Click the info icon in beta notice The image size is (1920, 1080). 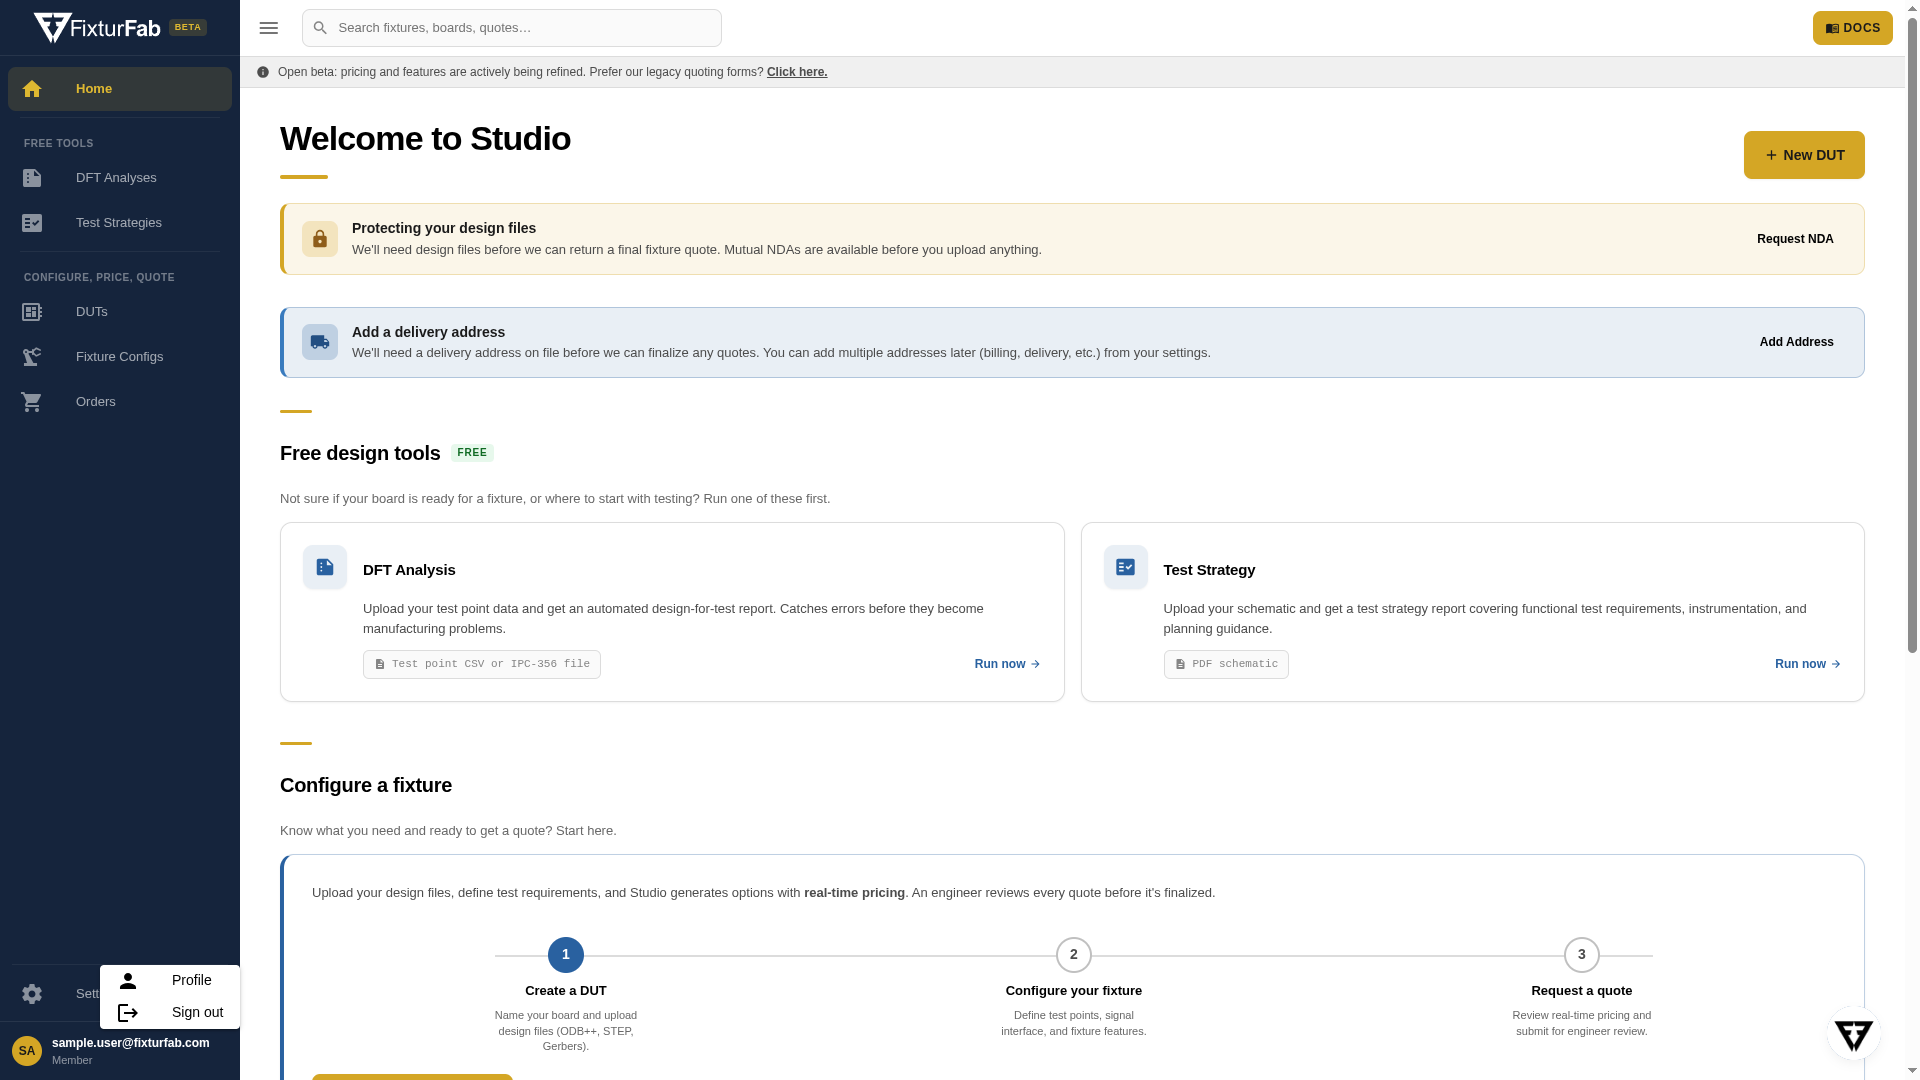(263, 72)
